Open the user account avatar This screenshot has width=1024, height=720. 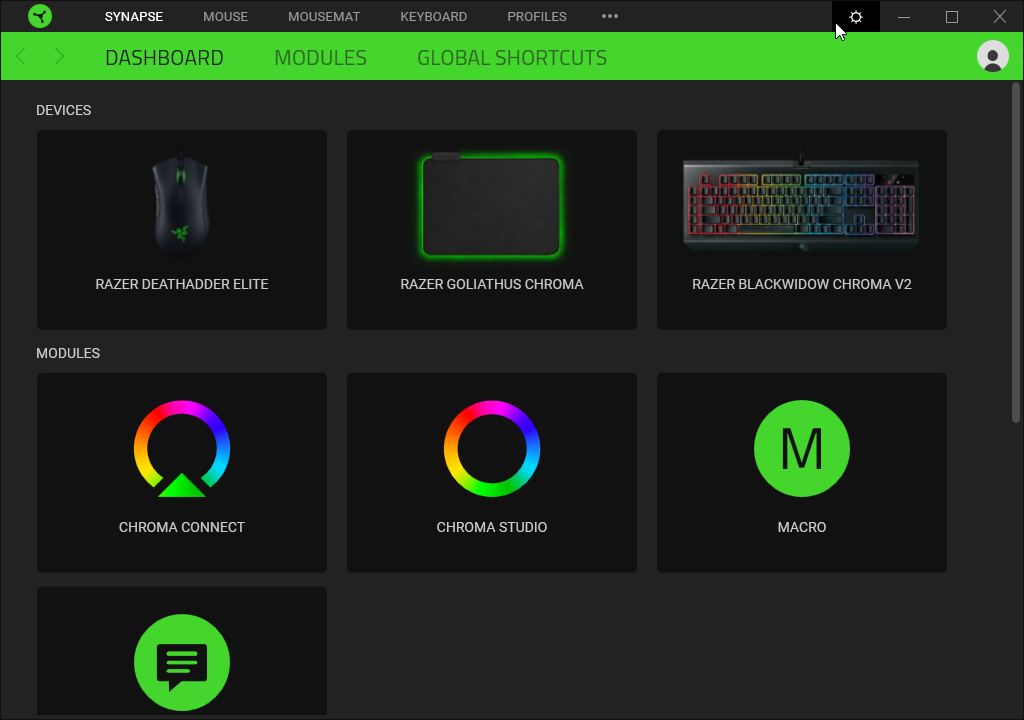tap(992, 57)
